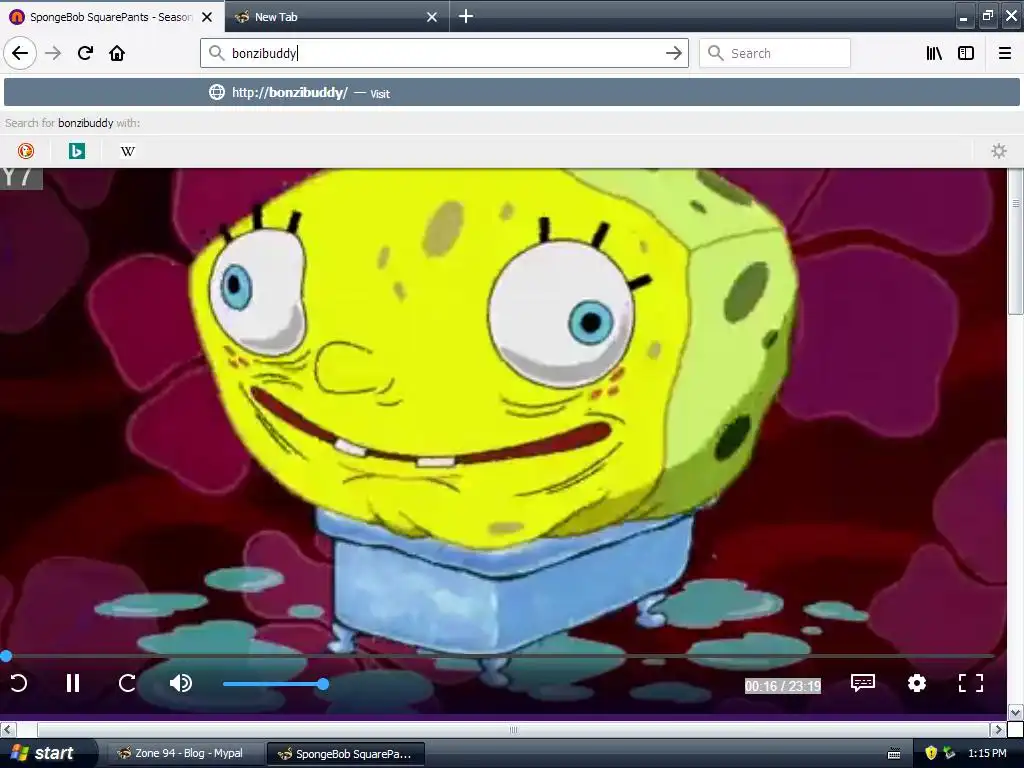Click the forward navigation arrow
Image resolution: width=1024 pixels, height=768 pixels.
53,53
